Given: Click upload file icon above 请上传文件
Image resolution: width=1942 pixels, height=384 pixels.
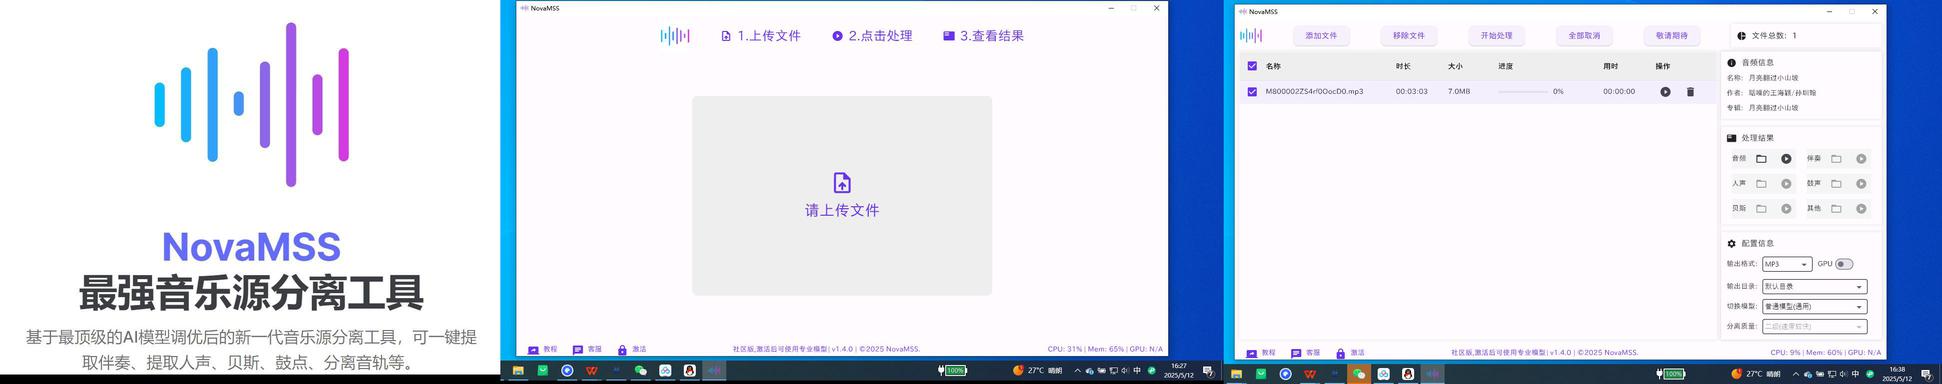Looking at the screenshot, I should (x=842, y=183).
